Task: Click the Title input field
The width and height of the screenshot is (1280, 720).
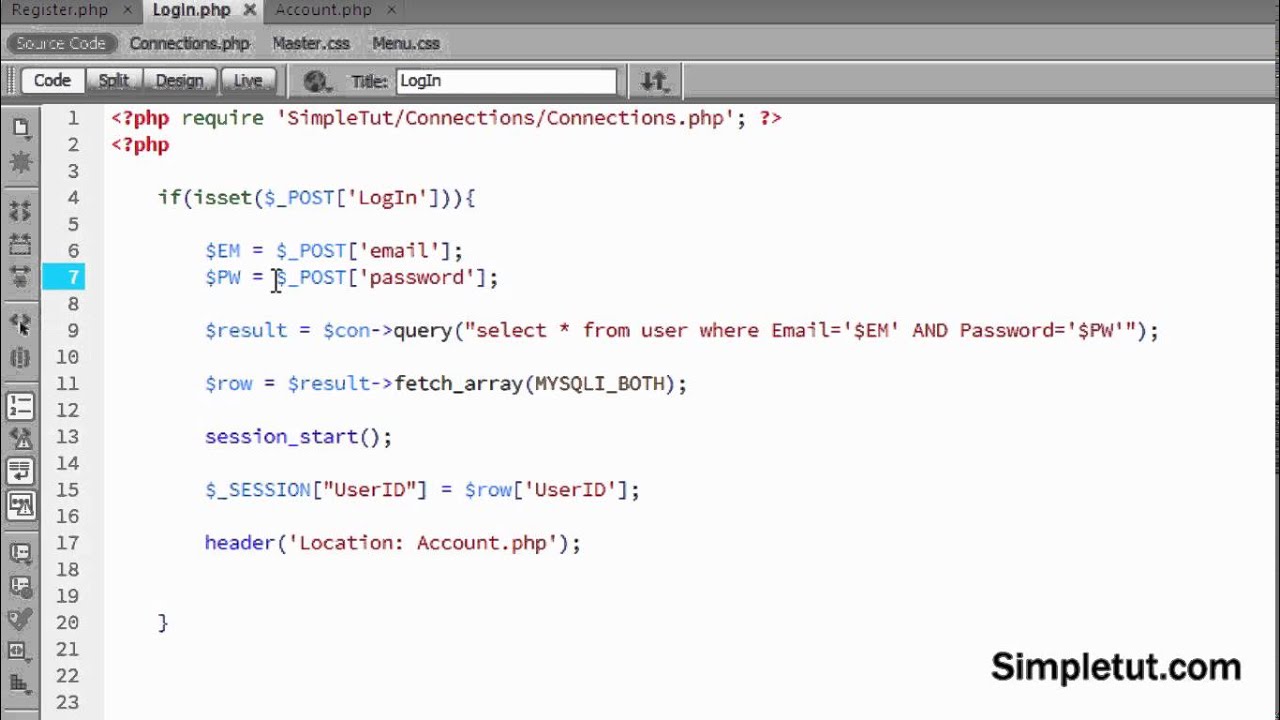Action: click(507, 81)
